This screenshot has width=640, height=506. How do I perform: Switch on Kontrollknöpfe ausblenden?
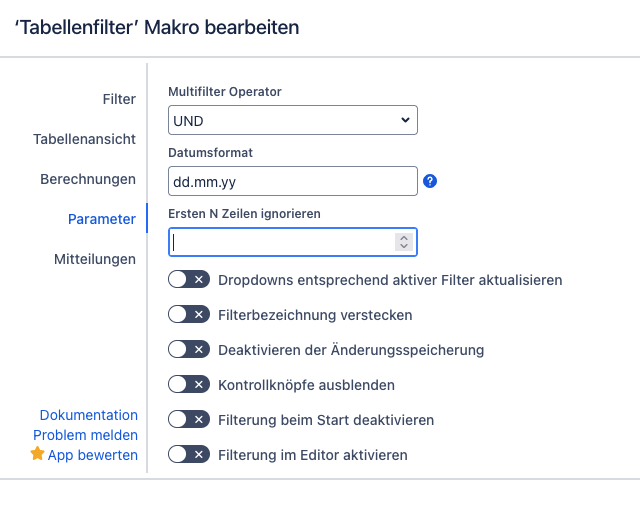(188, 385)
